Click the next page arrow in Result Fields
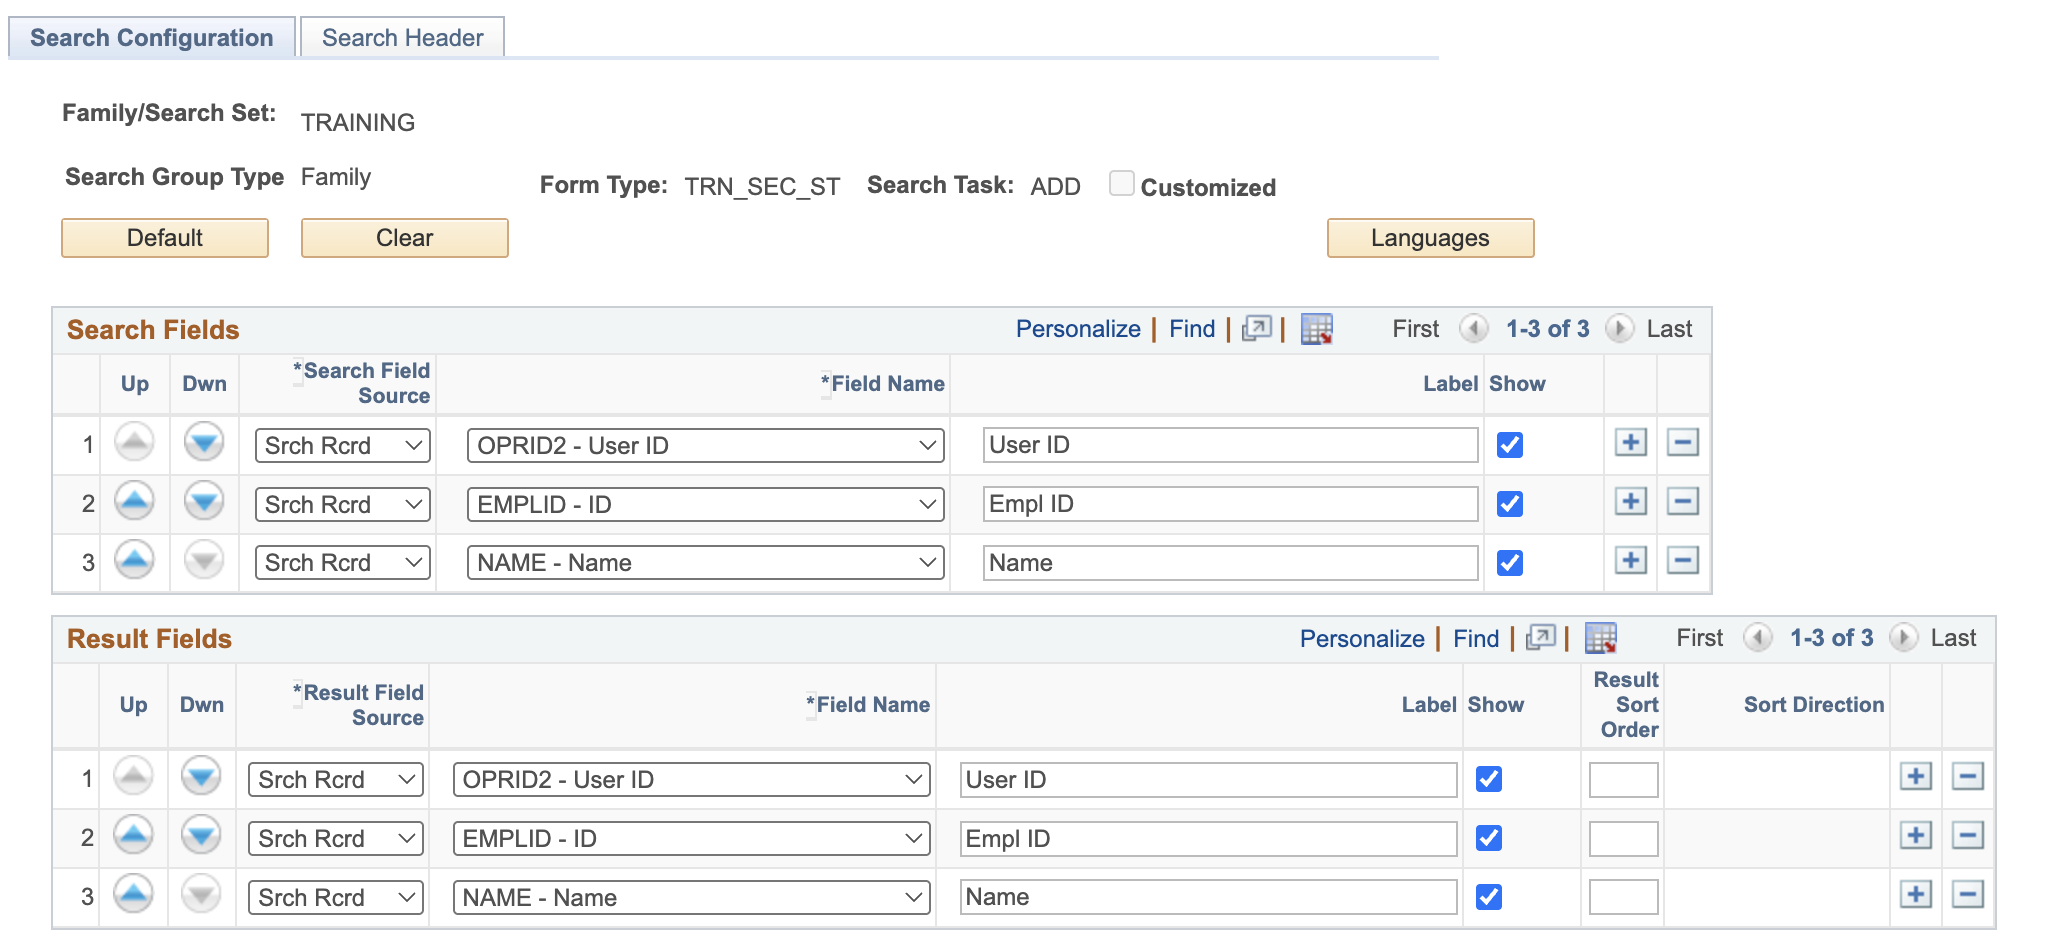Screen dimensions: 2050x950 1903,637
